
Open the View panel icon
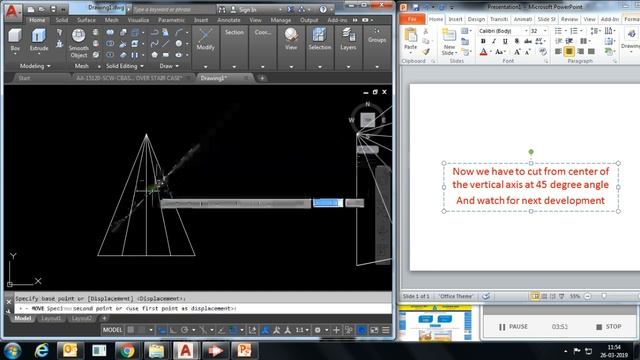[291, 36]
